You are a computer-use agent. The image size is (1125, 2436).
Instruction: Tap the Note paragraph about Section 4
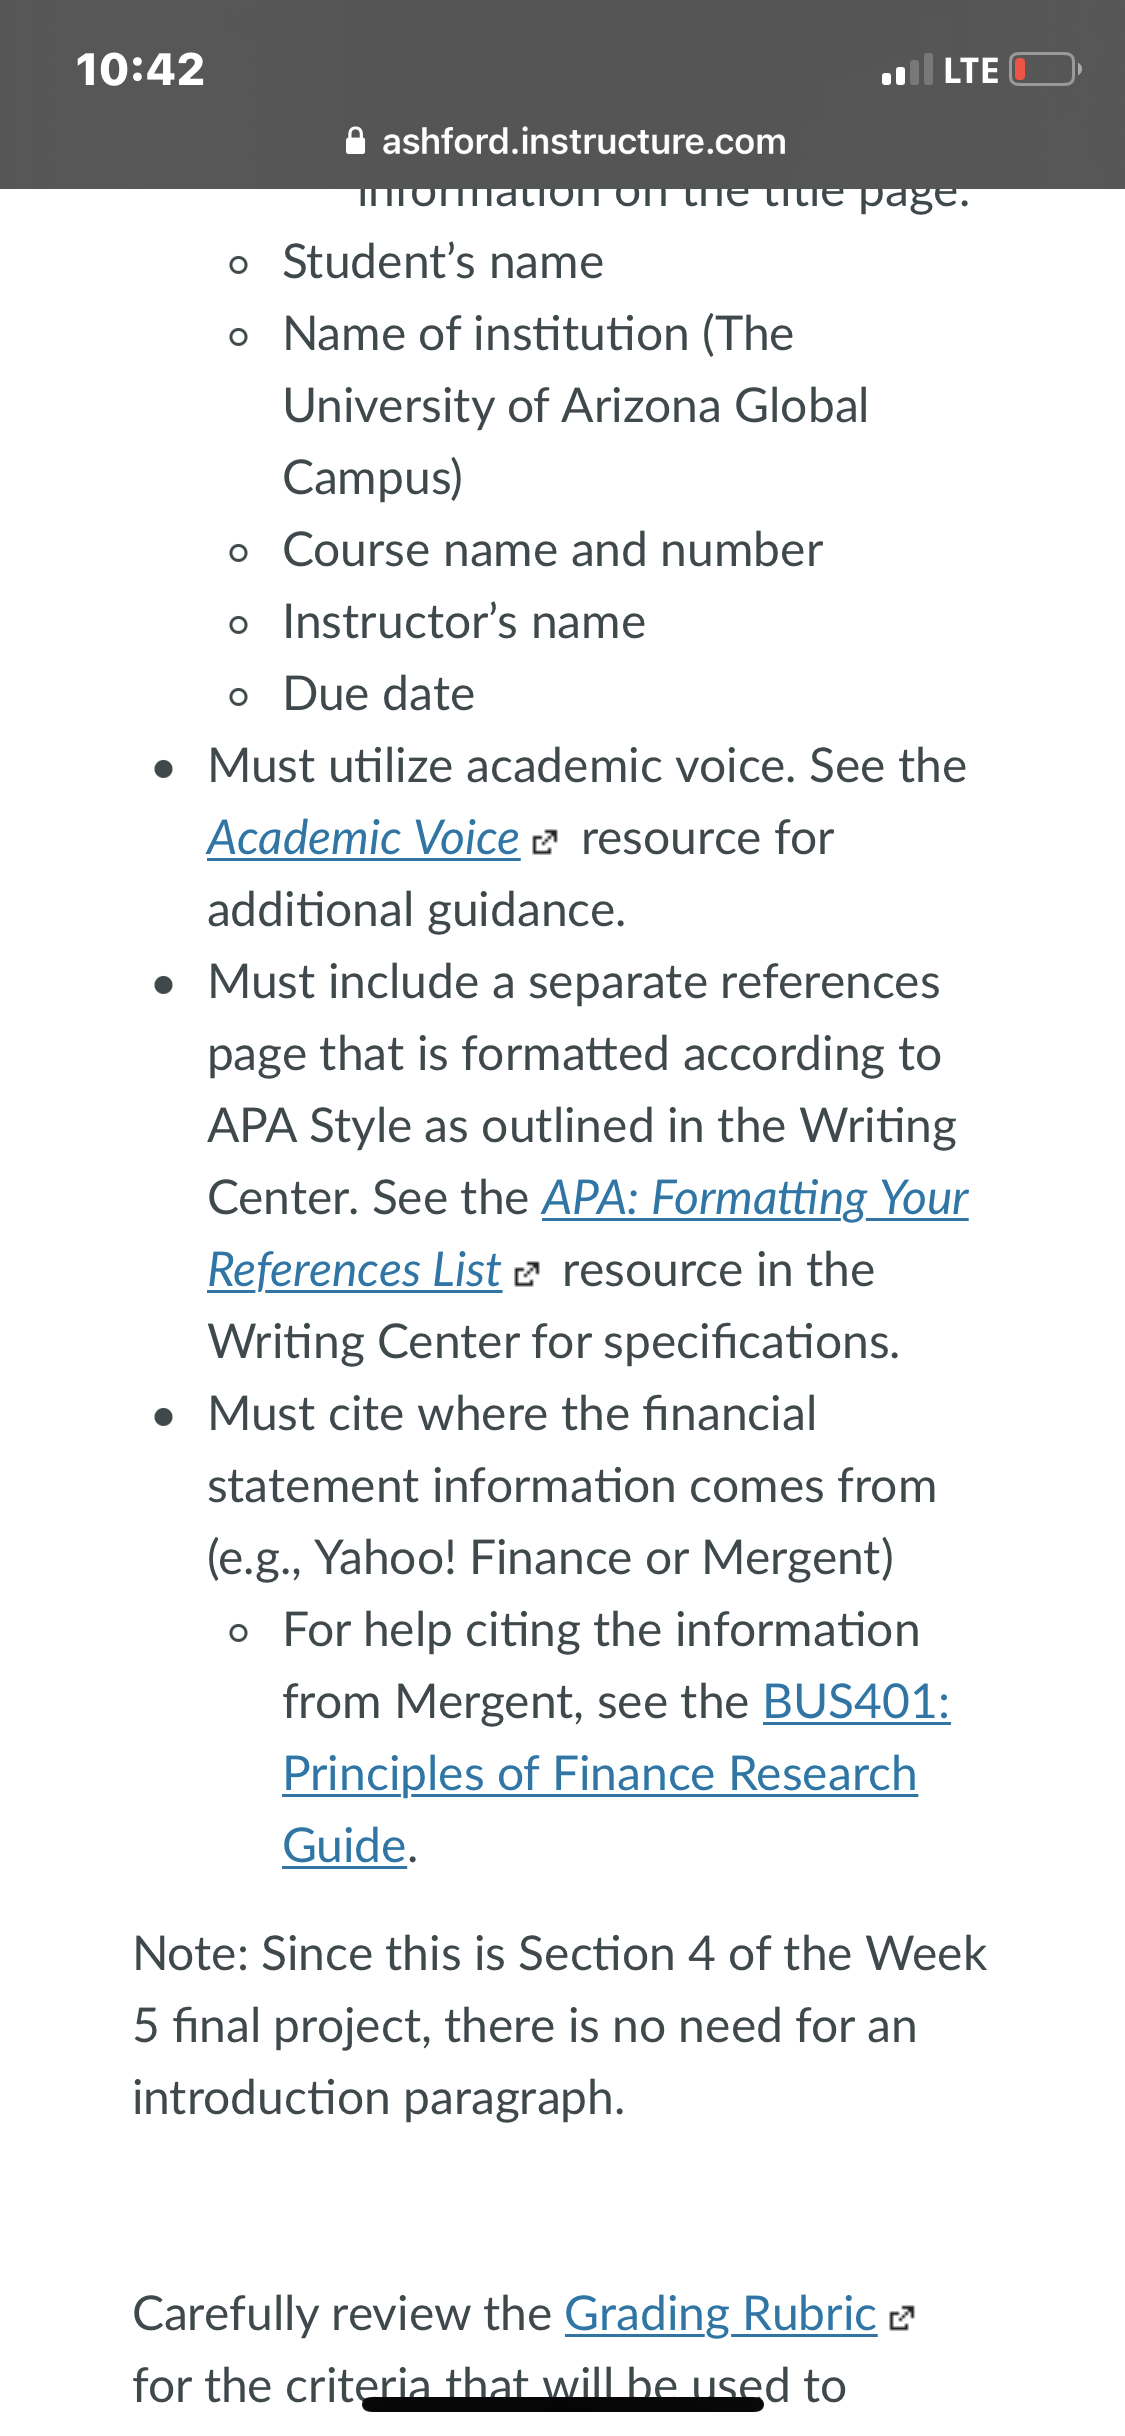coord(560,2025)
